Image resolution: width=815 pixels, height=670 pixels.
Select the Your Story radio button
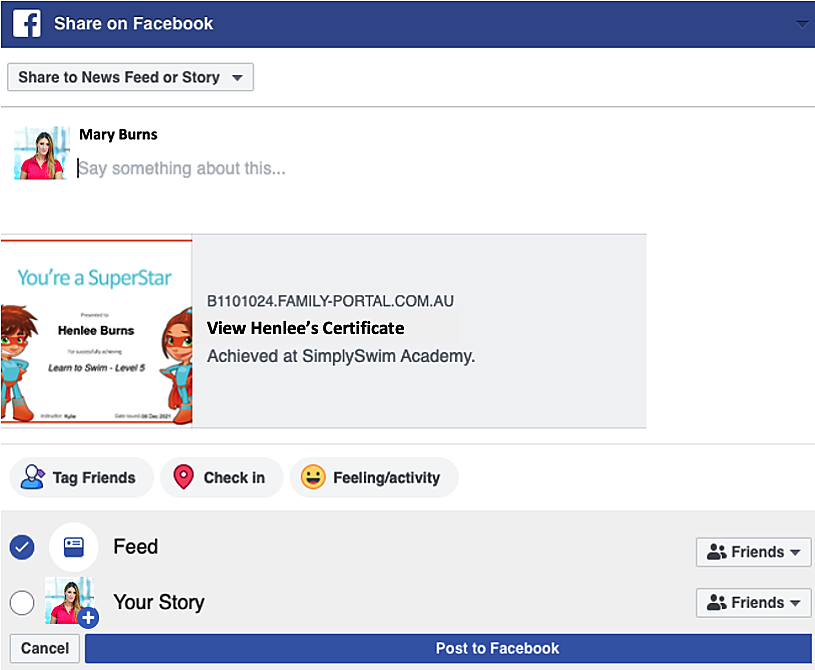pyautogui.click(x=22, y=603)
